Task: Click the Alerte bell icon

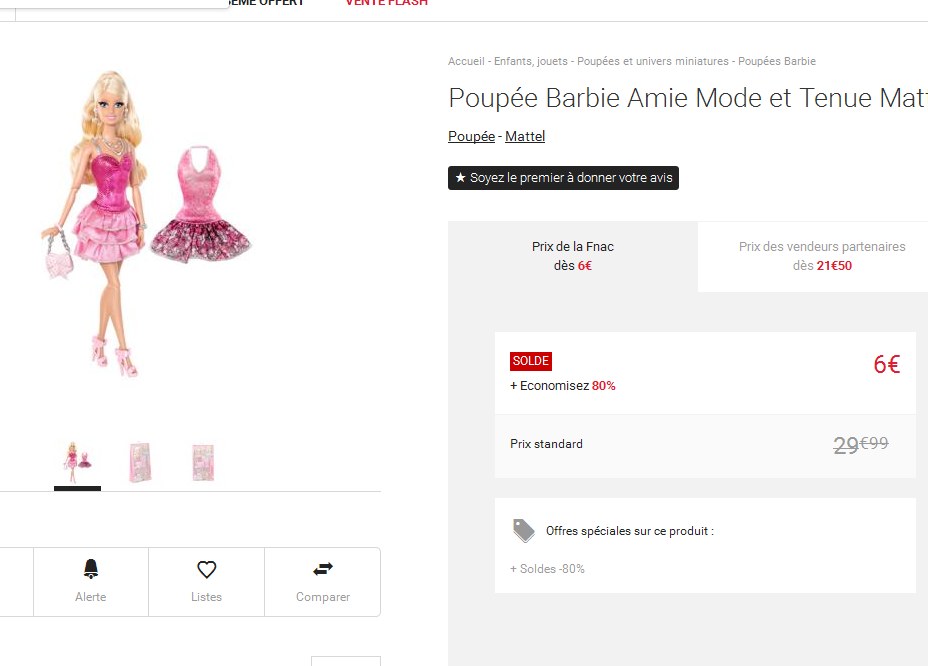Action: pos(91,569)
